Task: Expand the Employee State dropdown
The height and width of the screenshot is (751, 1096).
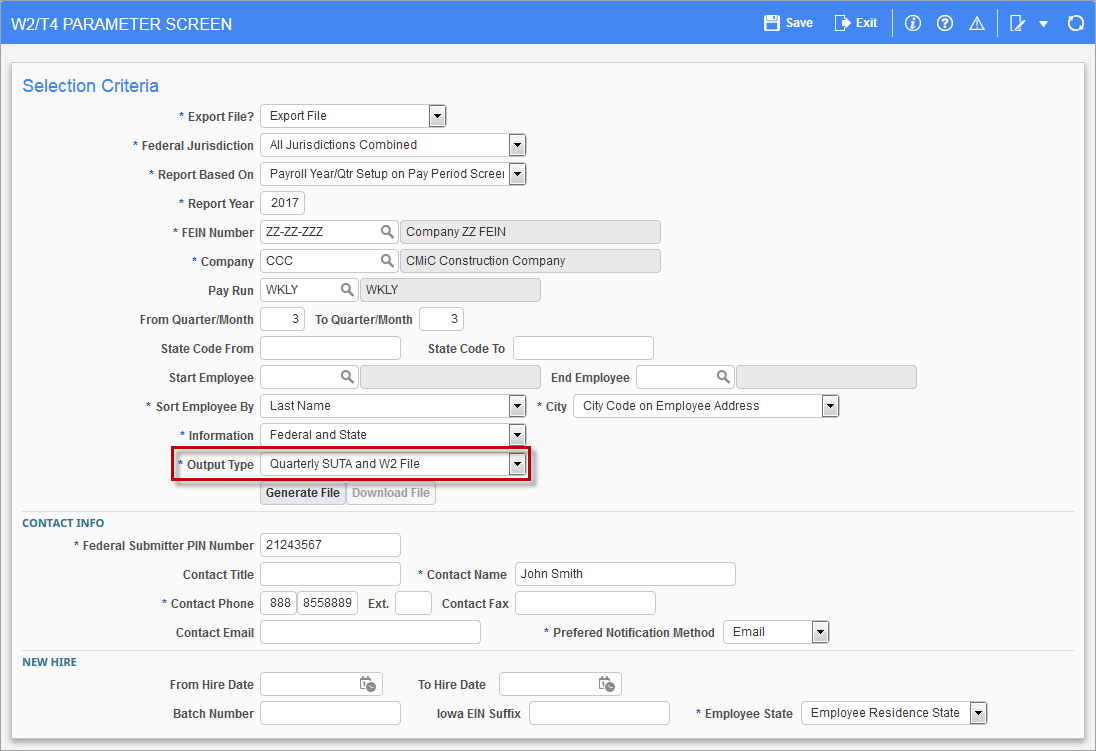Action: coord(978,713)
